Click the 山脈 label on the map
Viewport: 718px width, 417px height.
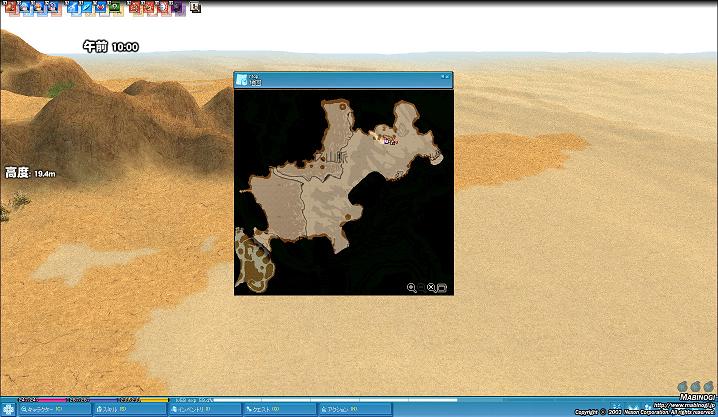click(336, 157)
